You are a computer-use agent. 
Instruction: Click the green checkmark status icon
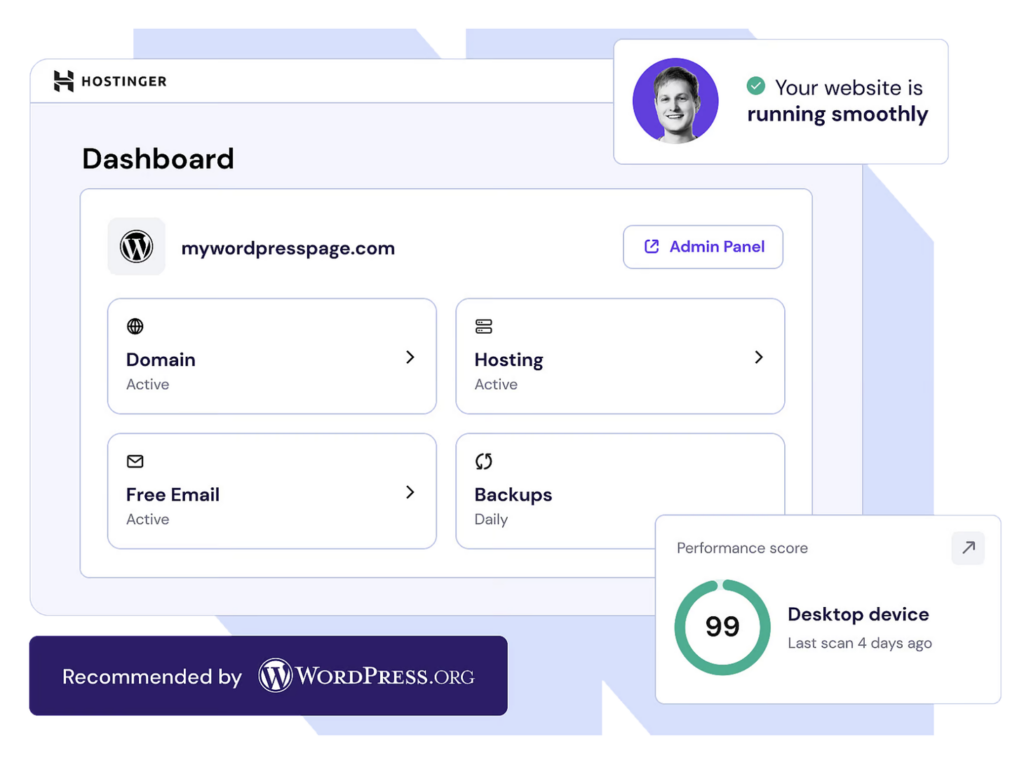(756, 87)
